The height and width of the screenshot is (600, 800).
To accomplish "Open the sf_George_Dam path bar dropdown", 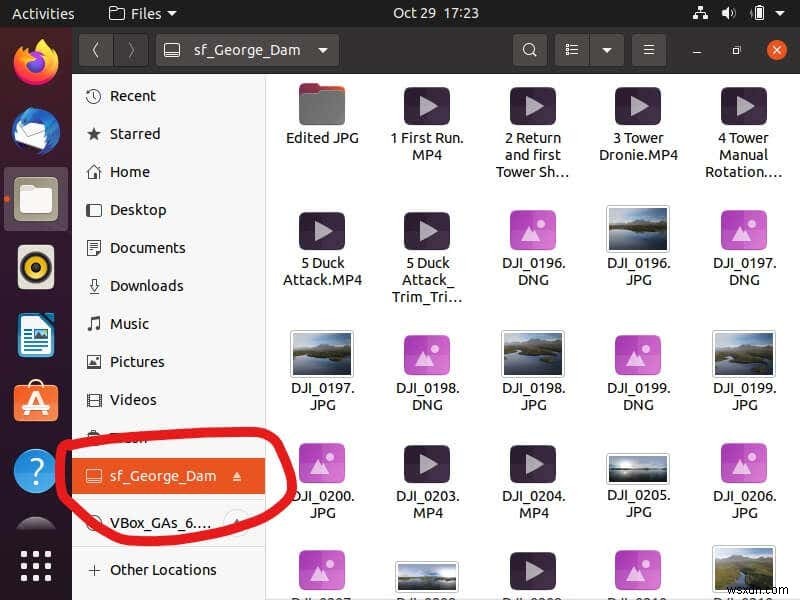I will pos(322,49).
